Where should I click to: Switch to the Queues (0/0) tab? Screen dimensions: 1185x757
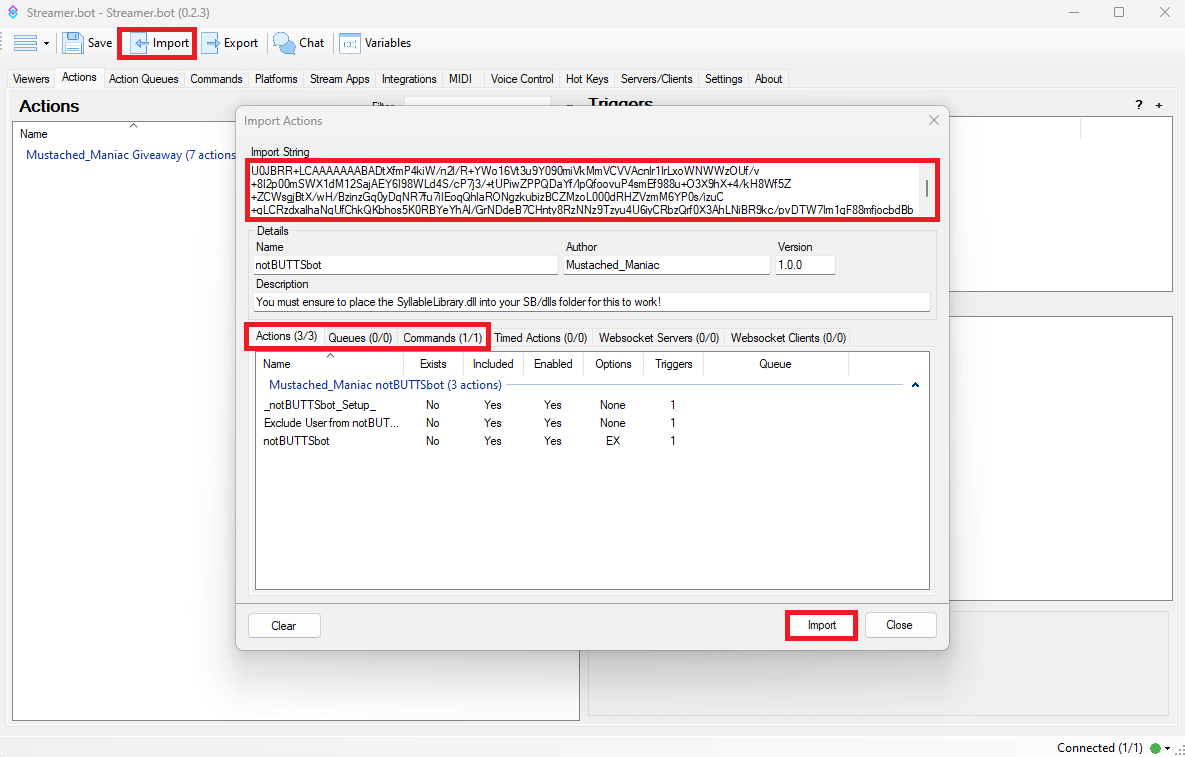coord(360,338)
